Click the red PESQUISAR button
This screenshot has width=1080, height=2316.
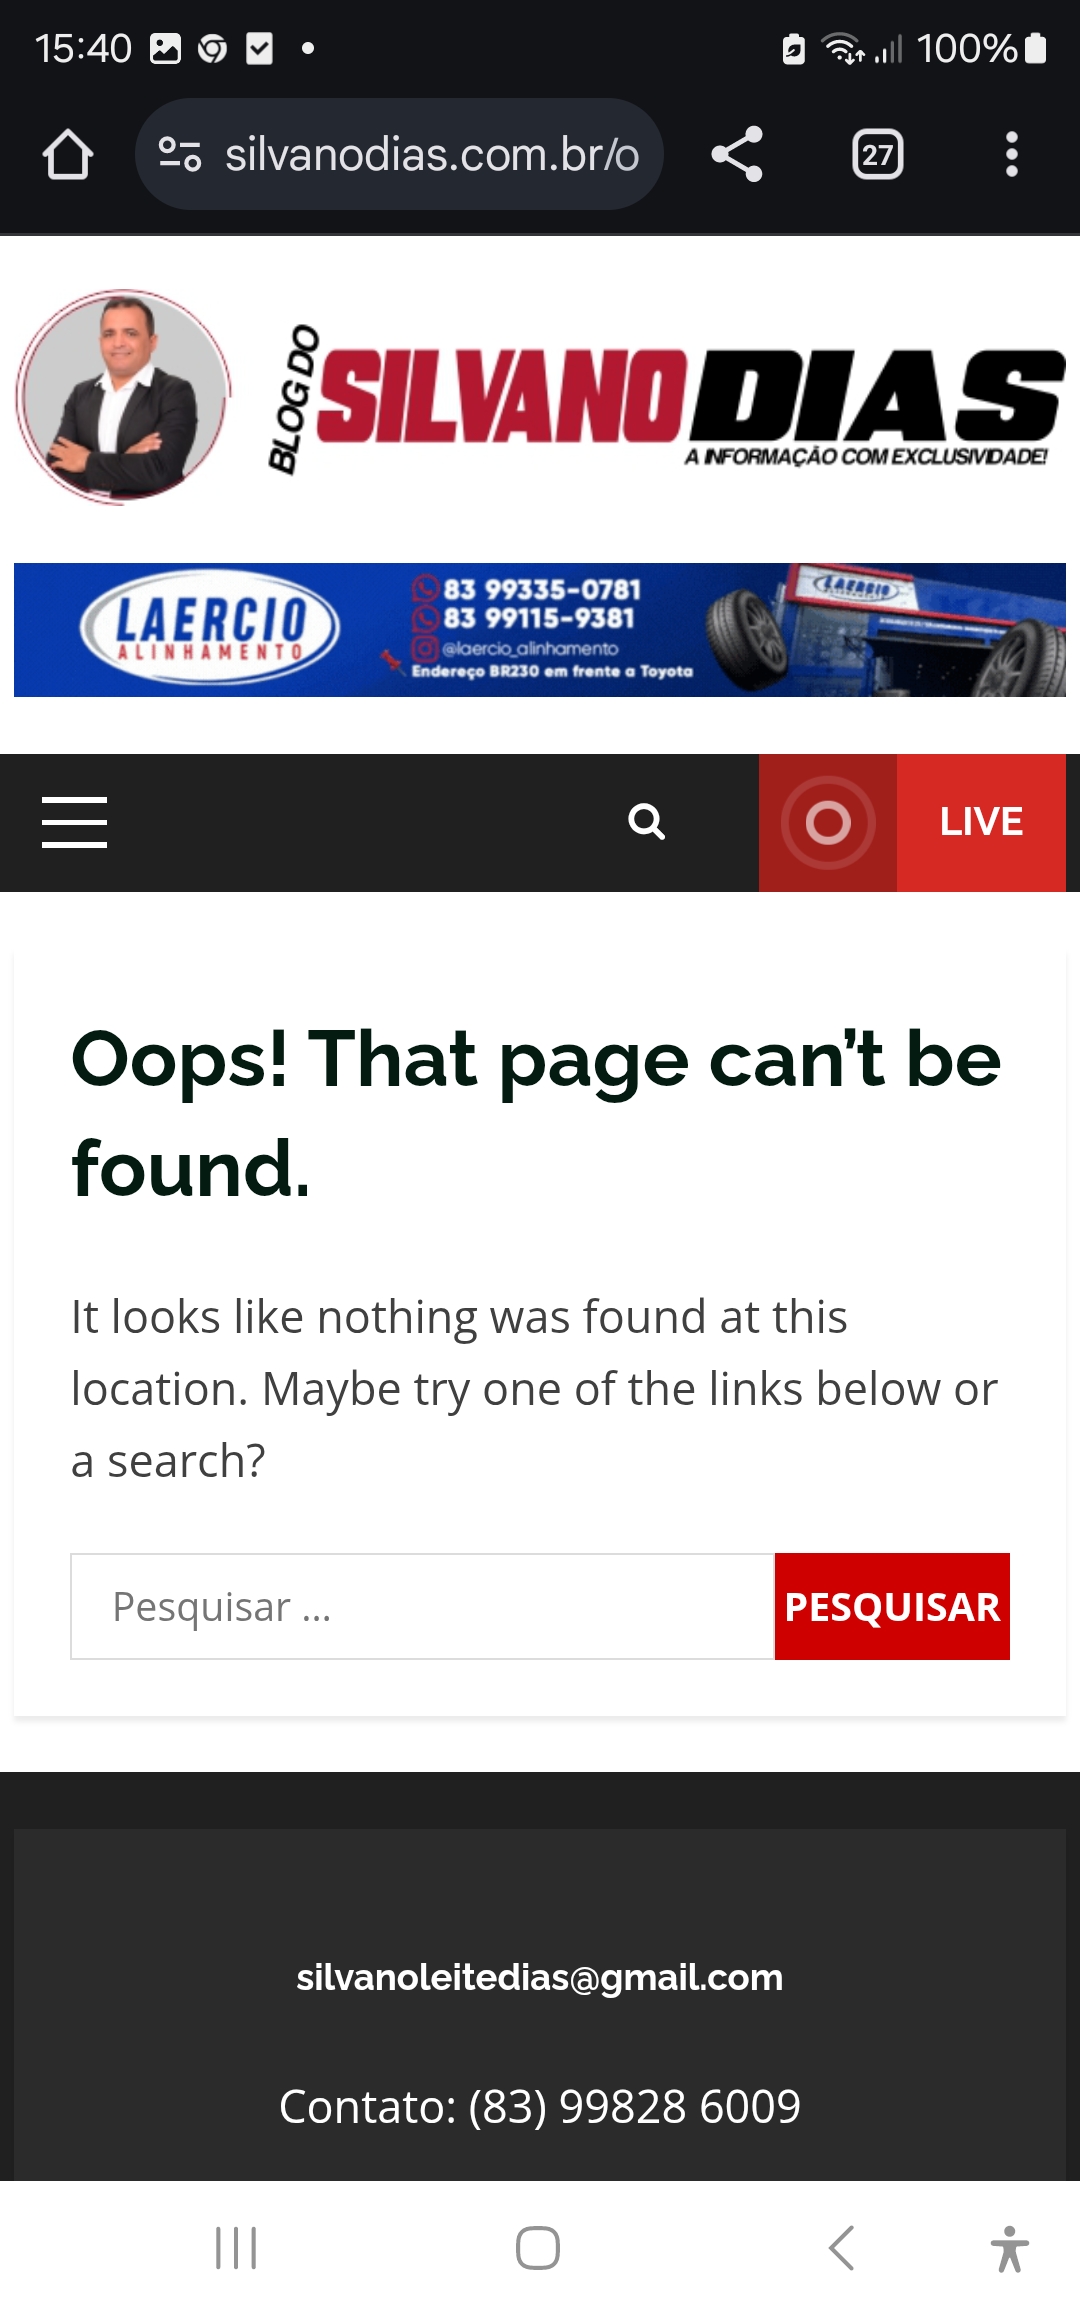click(892, 1606)
